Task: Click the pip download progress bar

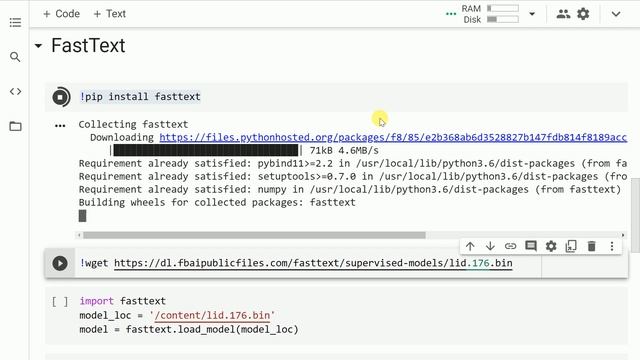Action: pyautogui.click(x=206, y=150)
